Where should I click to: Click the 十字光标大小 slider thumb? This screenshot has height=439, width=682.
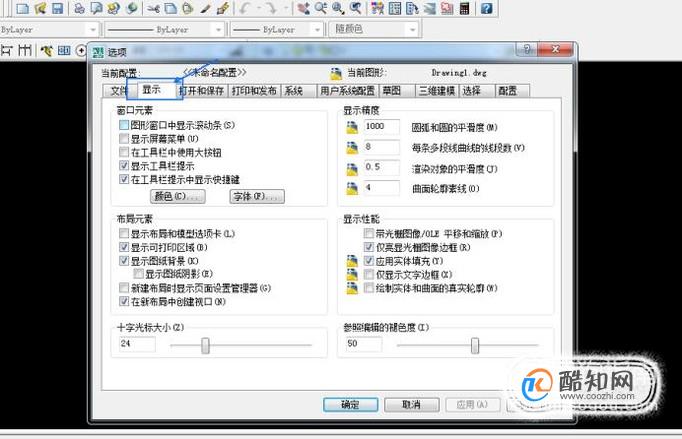[x=205, y=345]
